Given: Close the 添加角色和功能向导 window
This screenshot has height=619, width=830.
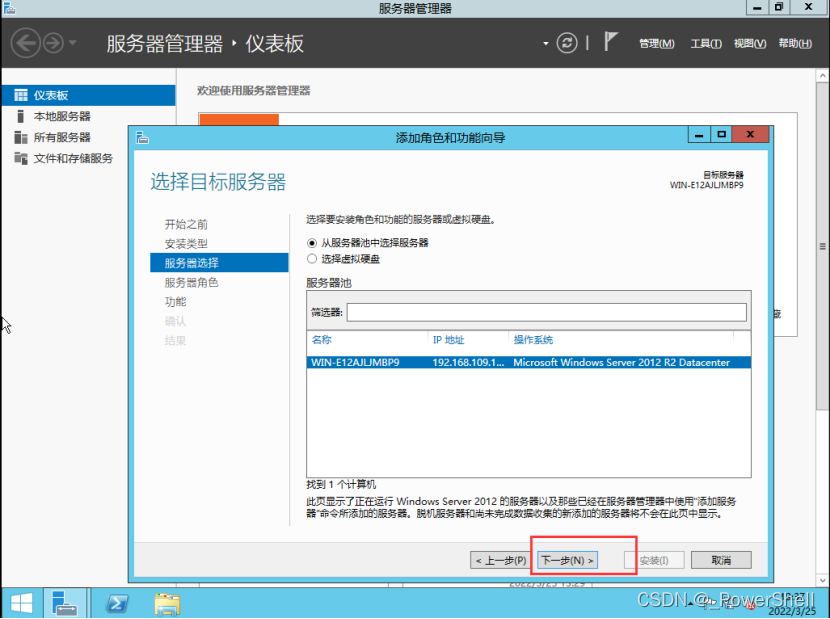Looking at the screenshot, I should pyautogui.click(x=750, y=135).
